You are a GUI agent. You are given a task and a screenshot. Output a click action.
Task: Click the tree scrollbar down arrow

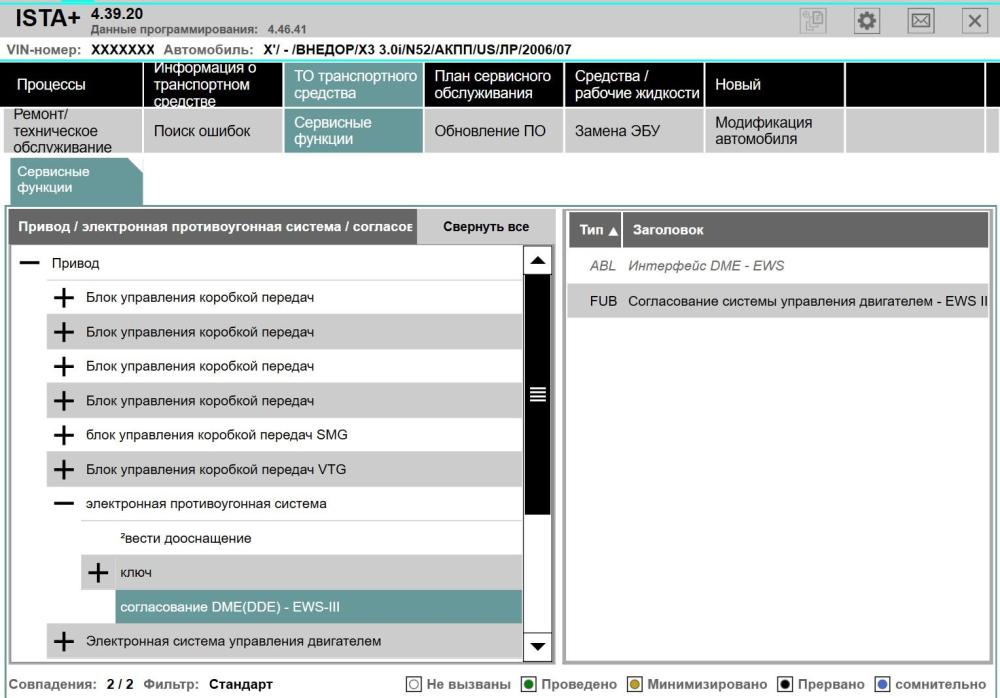538,646
